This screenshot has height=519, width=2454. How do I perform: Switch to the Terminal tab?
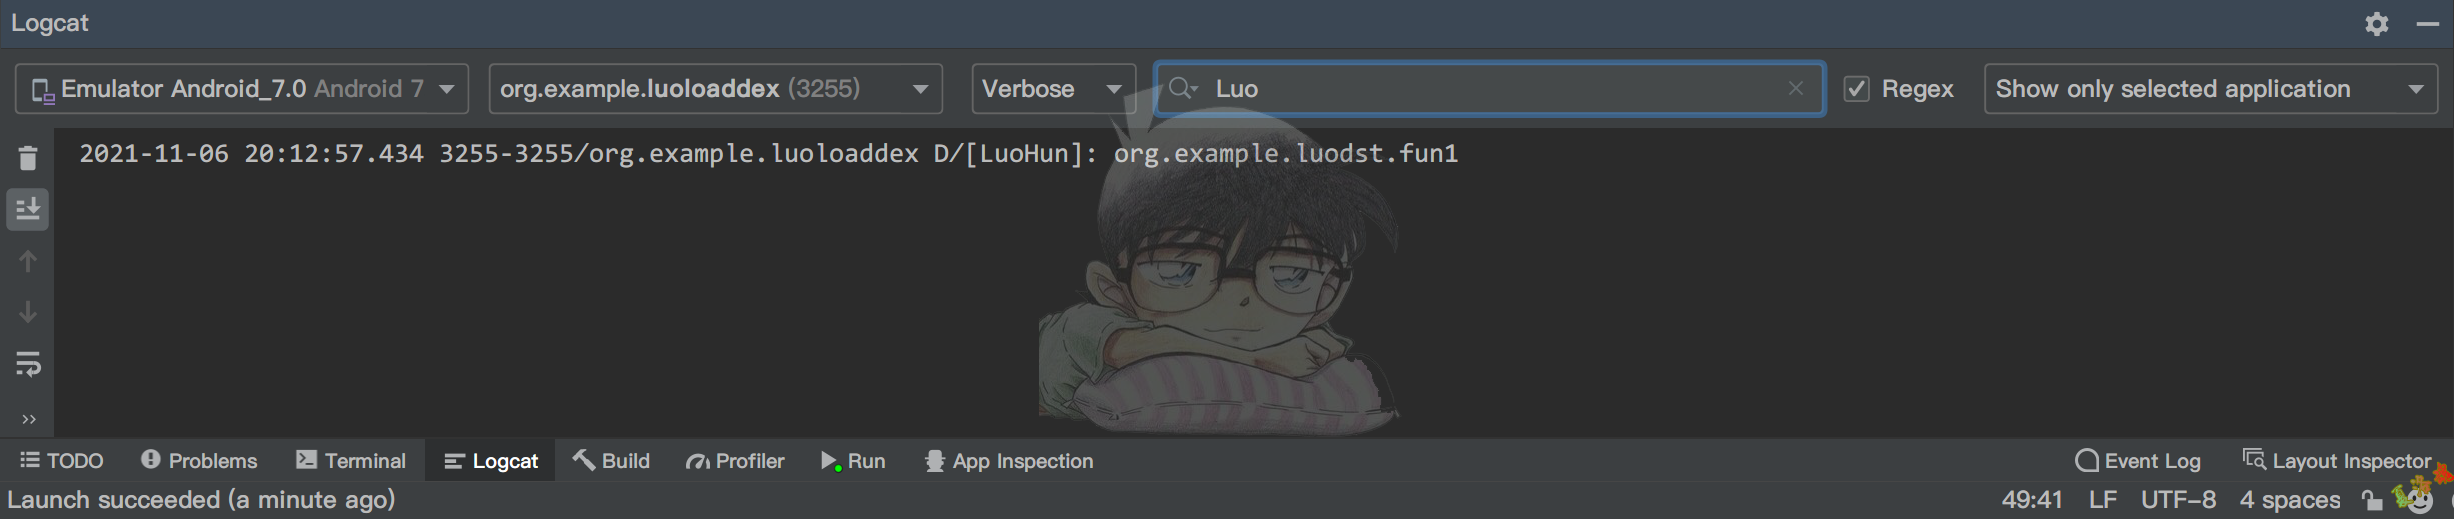351,461
